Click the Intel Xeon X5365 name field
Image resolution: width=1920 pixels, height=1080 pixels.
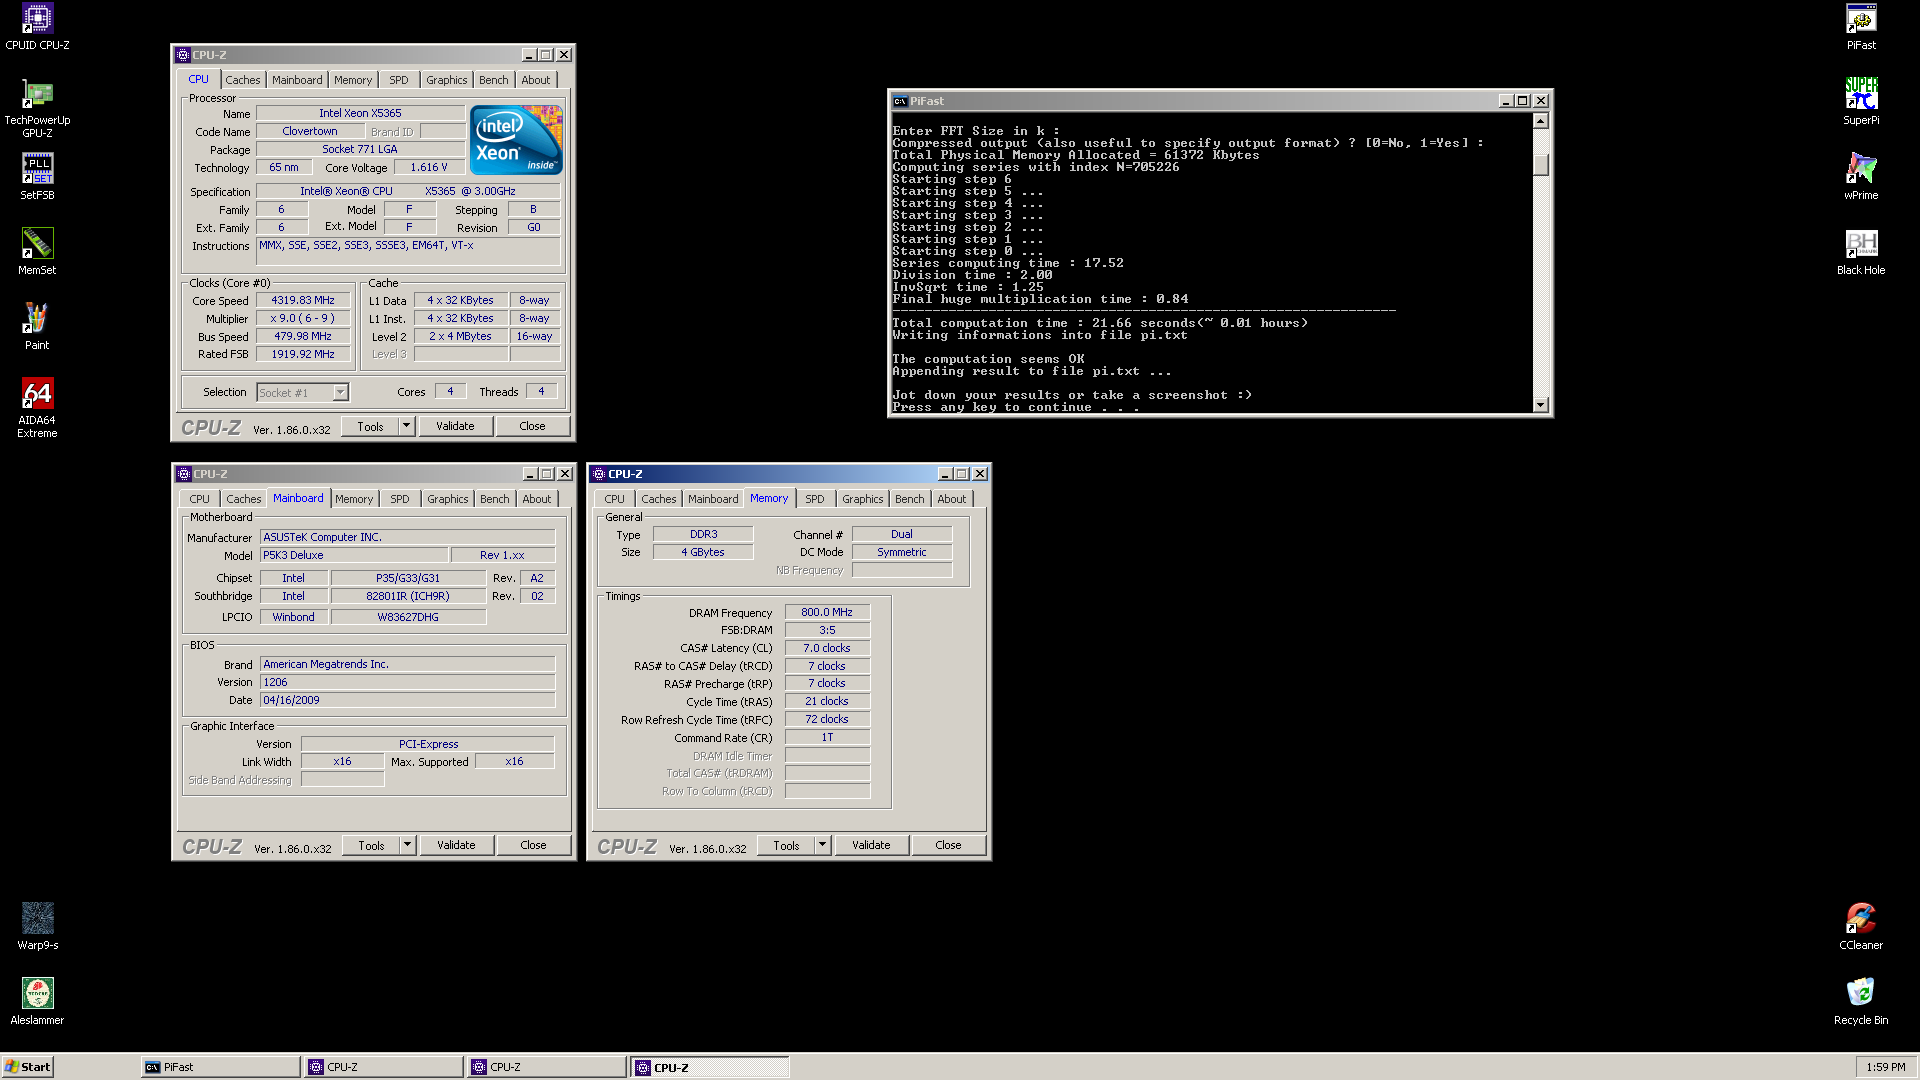(360, 113)
